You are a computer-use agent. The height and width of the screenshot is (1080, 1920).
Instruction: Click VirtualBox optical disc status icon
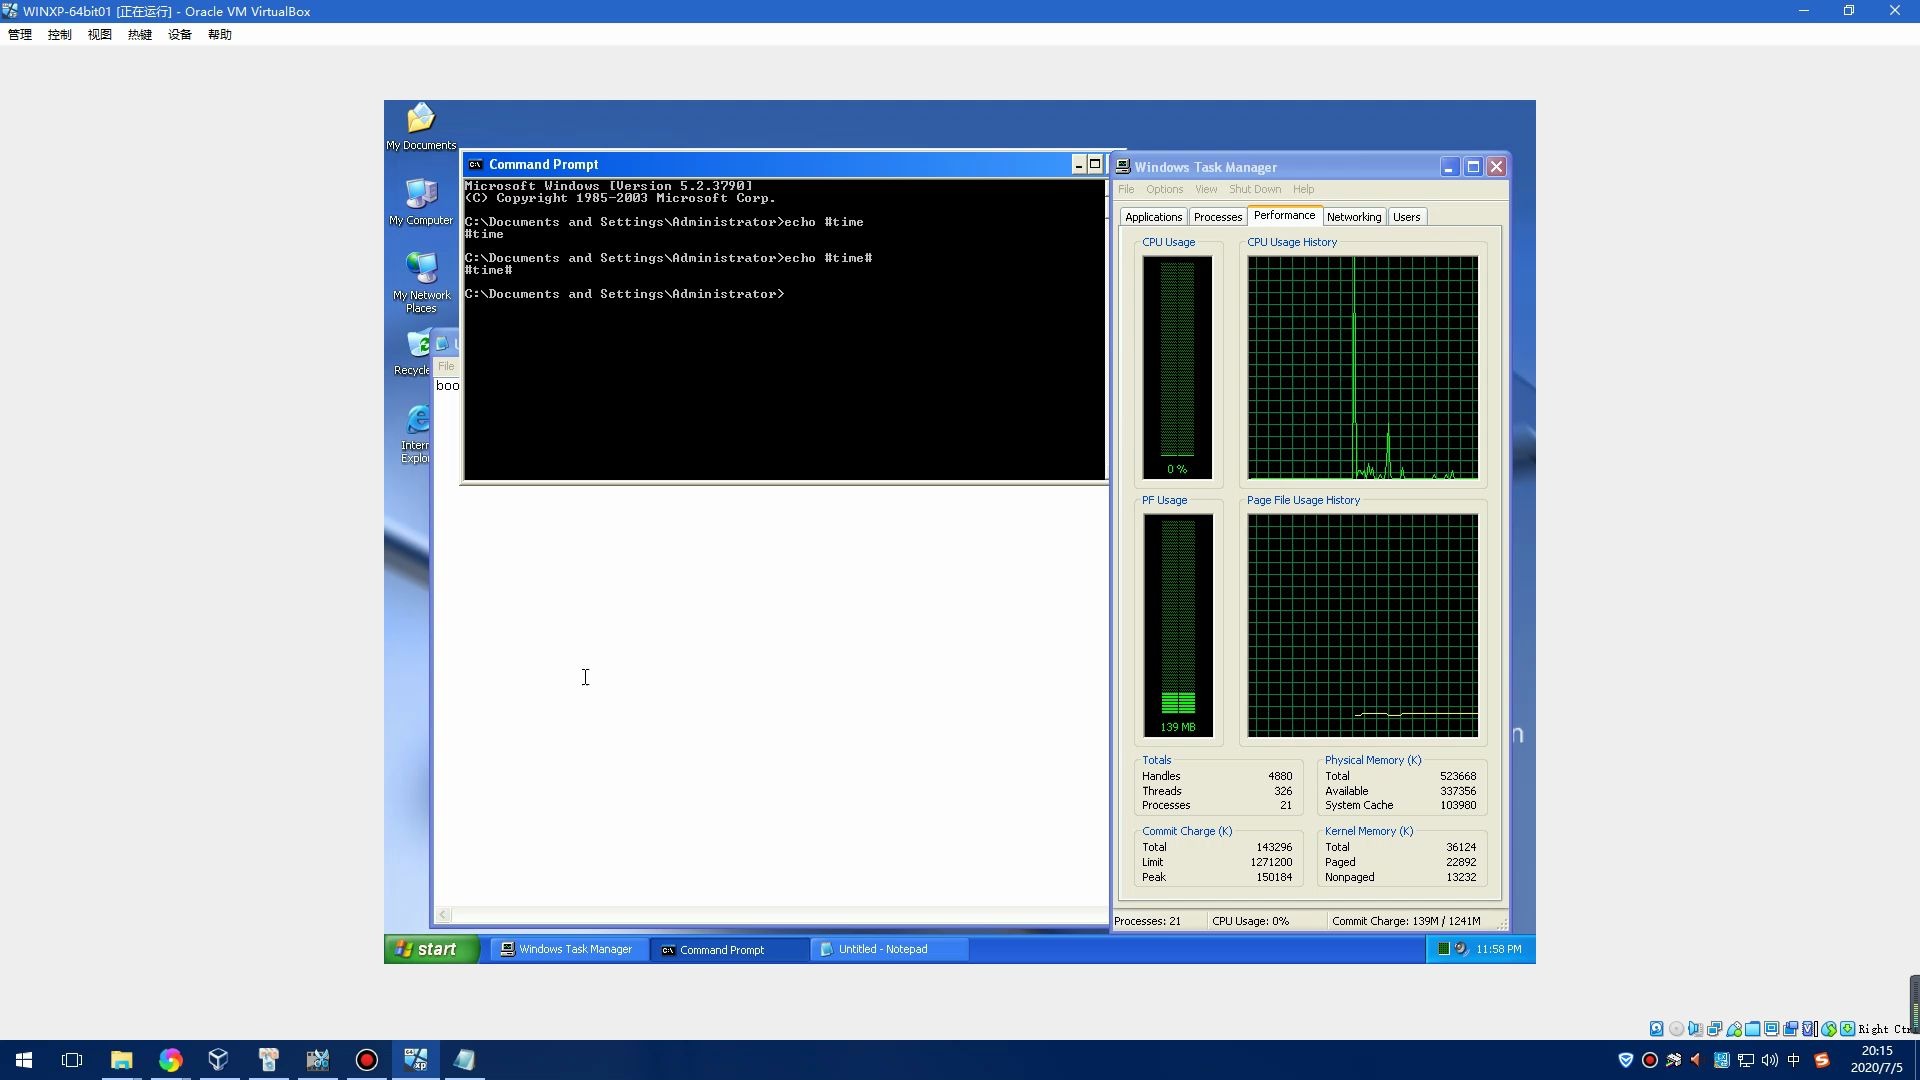pos(1676,1028)
